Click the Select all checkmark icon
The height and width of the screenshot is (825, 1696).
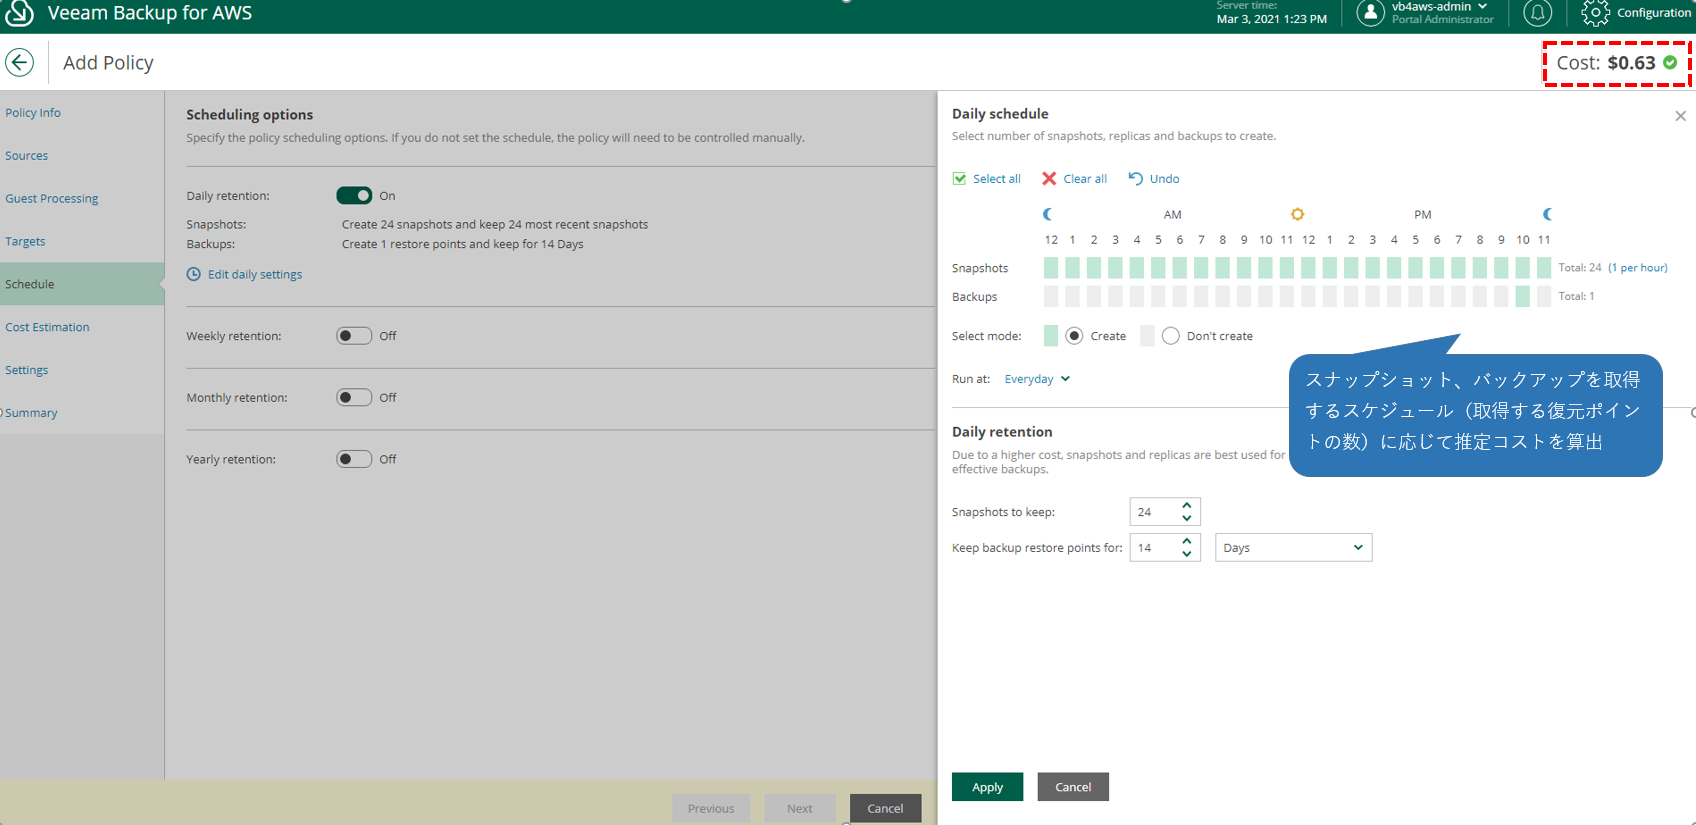click(x=960, y=179)
